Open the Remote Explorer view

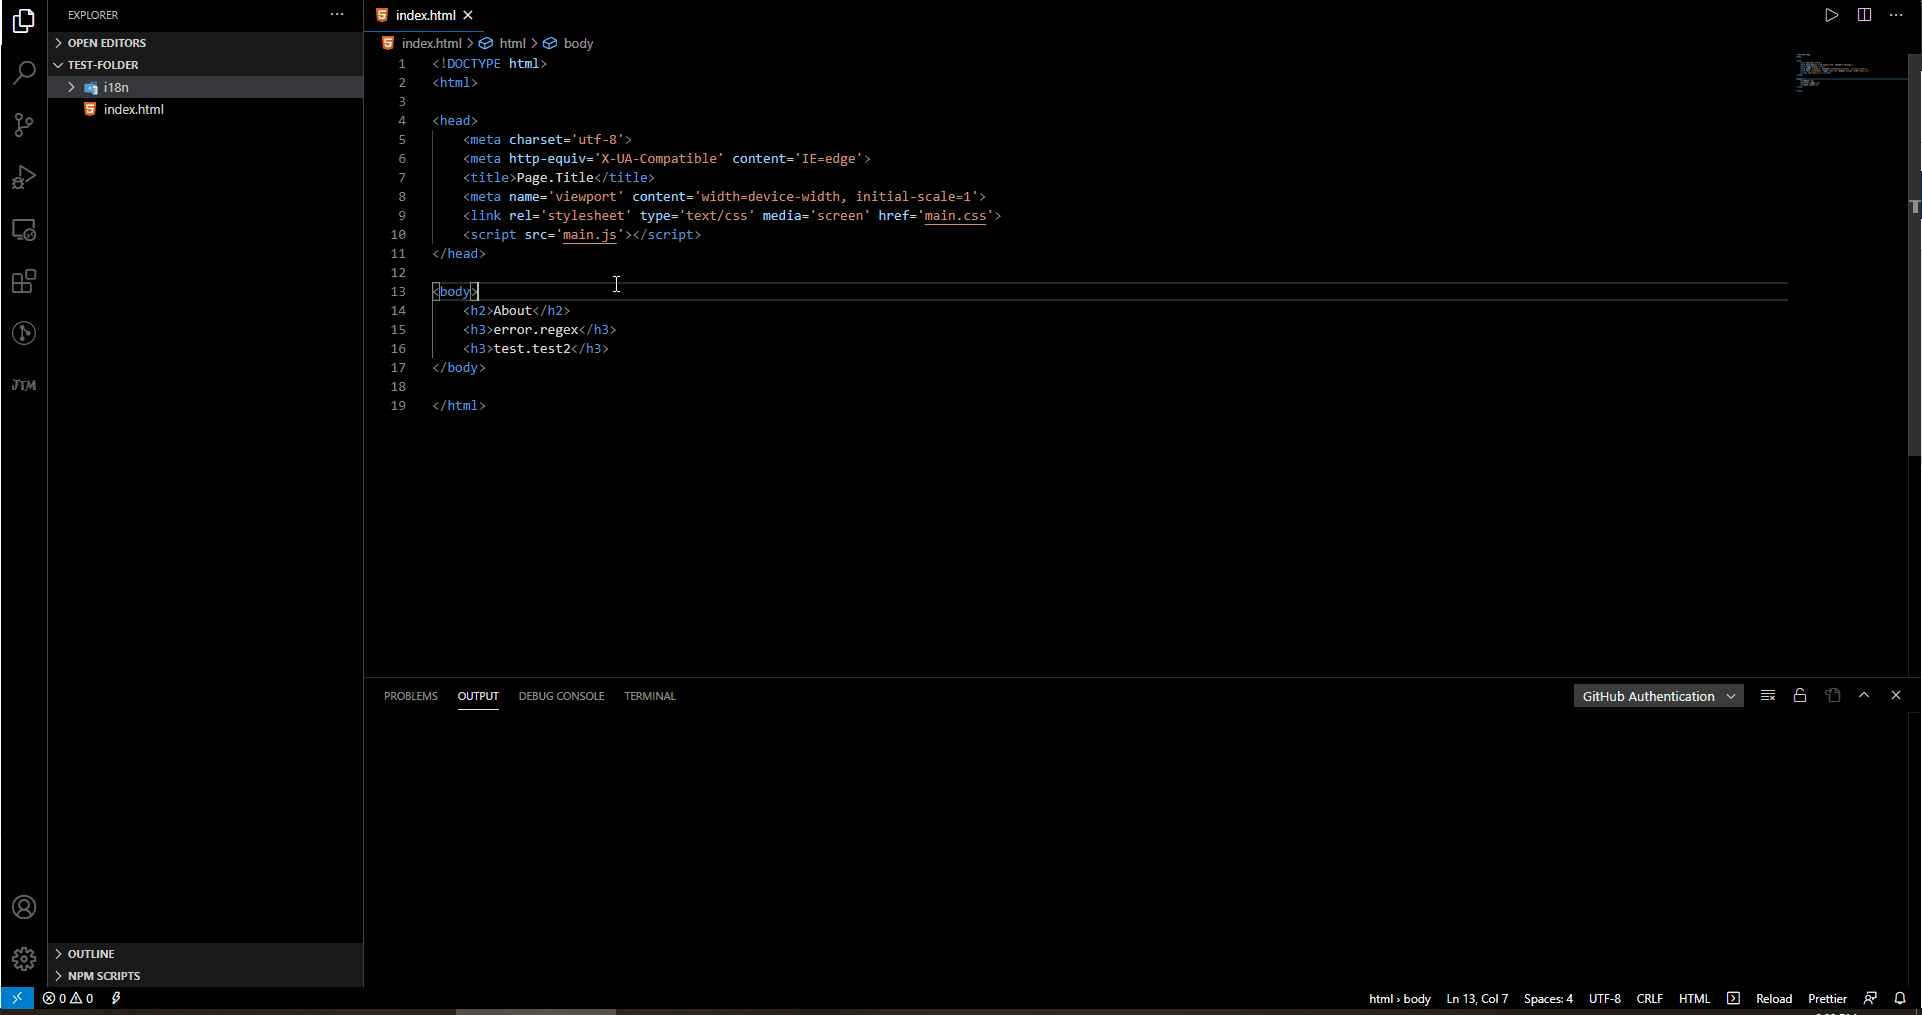pyautogui.click(x=24, y=229)
